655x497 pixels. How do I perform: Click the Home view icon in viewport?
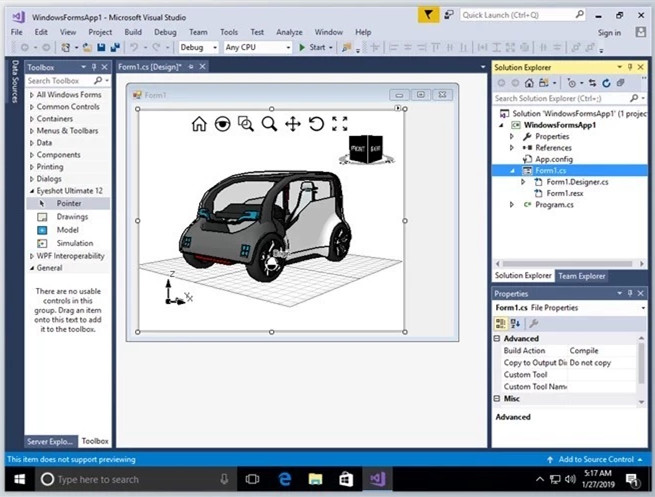click(x=199, y=124)
